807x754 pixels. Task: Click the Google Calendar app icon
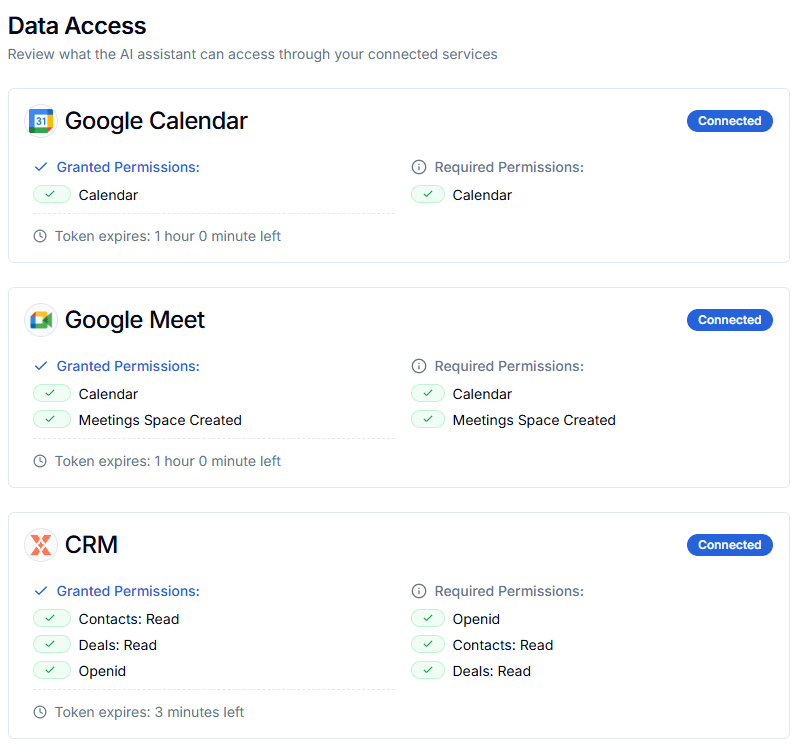click(x=40, y=120)
